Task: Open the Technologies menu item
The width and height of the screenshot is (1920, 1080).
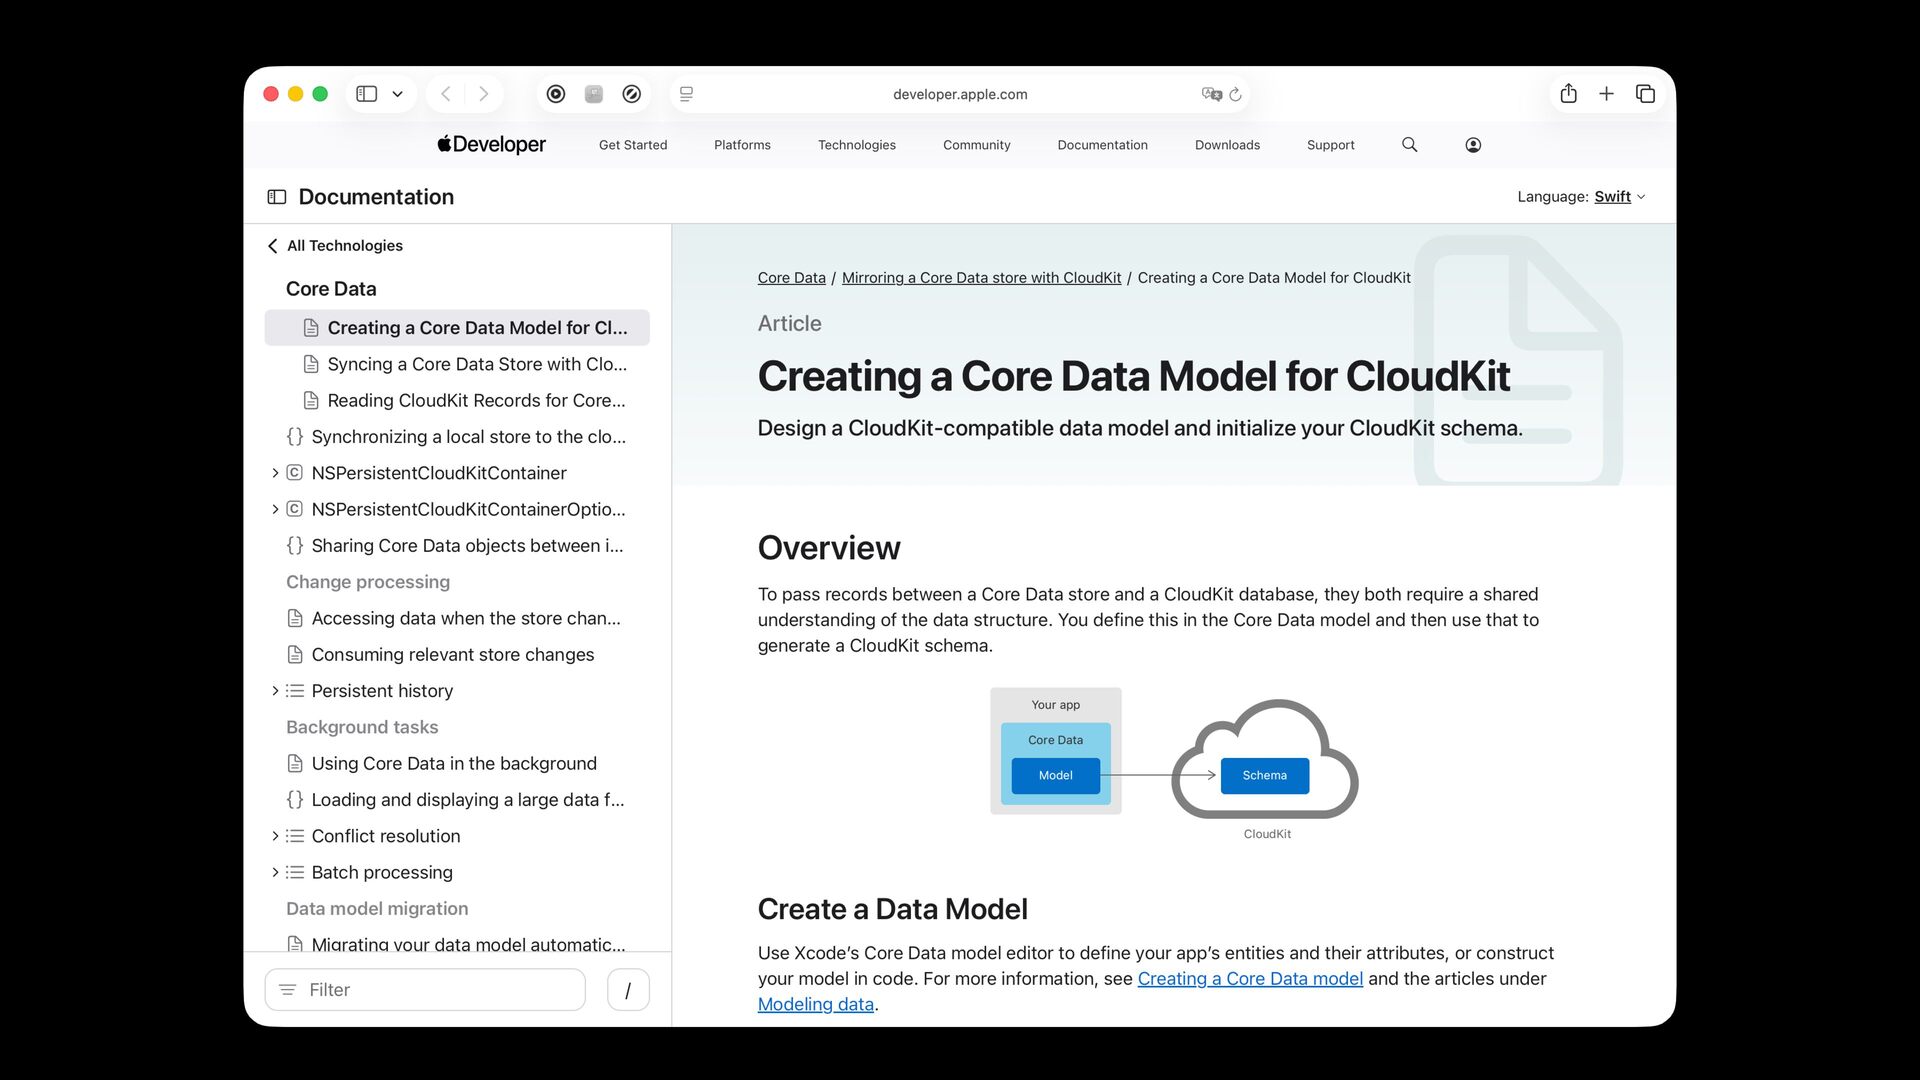Action: click(x=856, y=145)
